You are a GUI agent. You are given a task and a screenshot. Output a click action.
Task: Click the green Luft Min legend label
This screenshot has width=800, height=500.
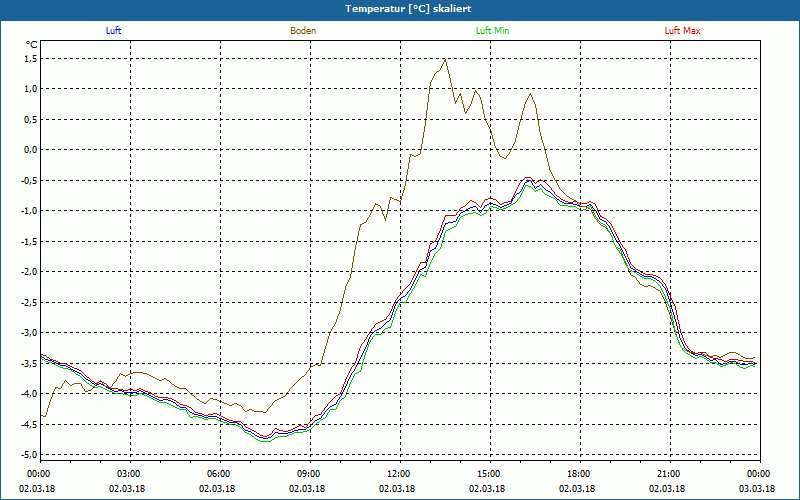pos(492,31)
